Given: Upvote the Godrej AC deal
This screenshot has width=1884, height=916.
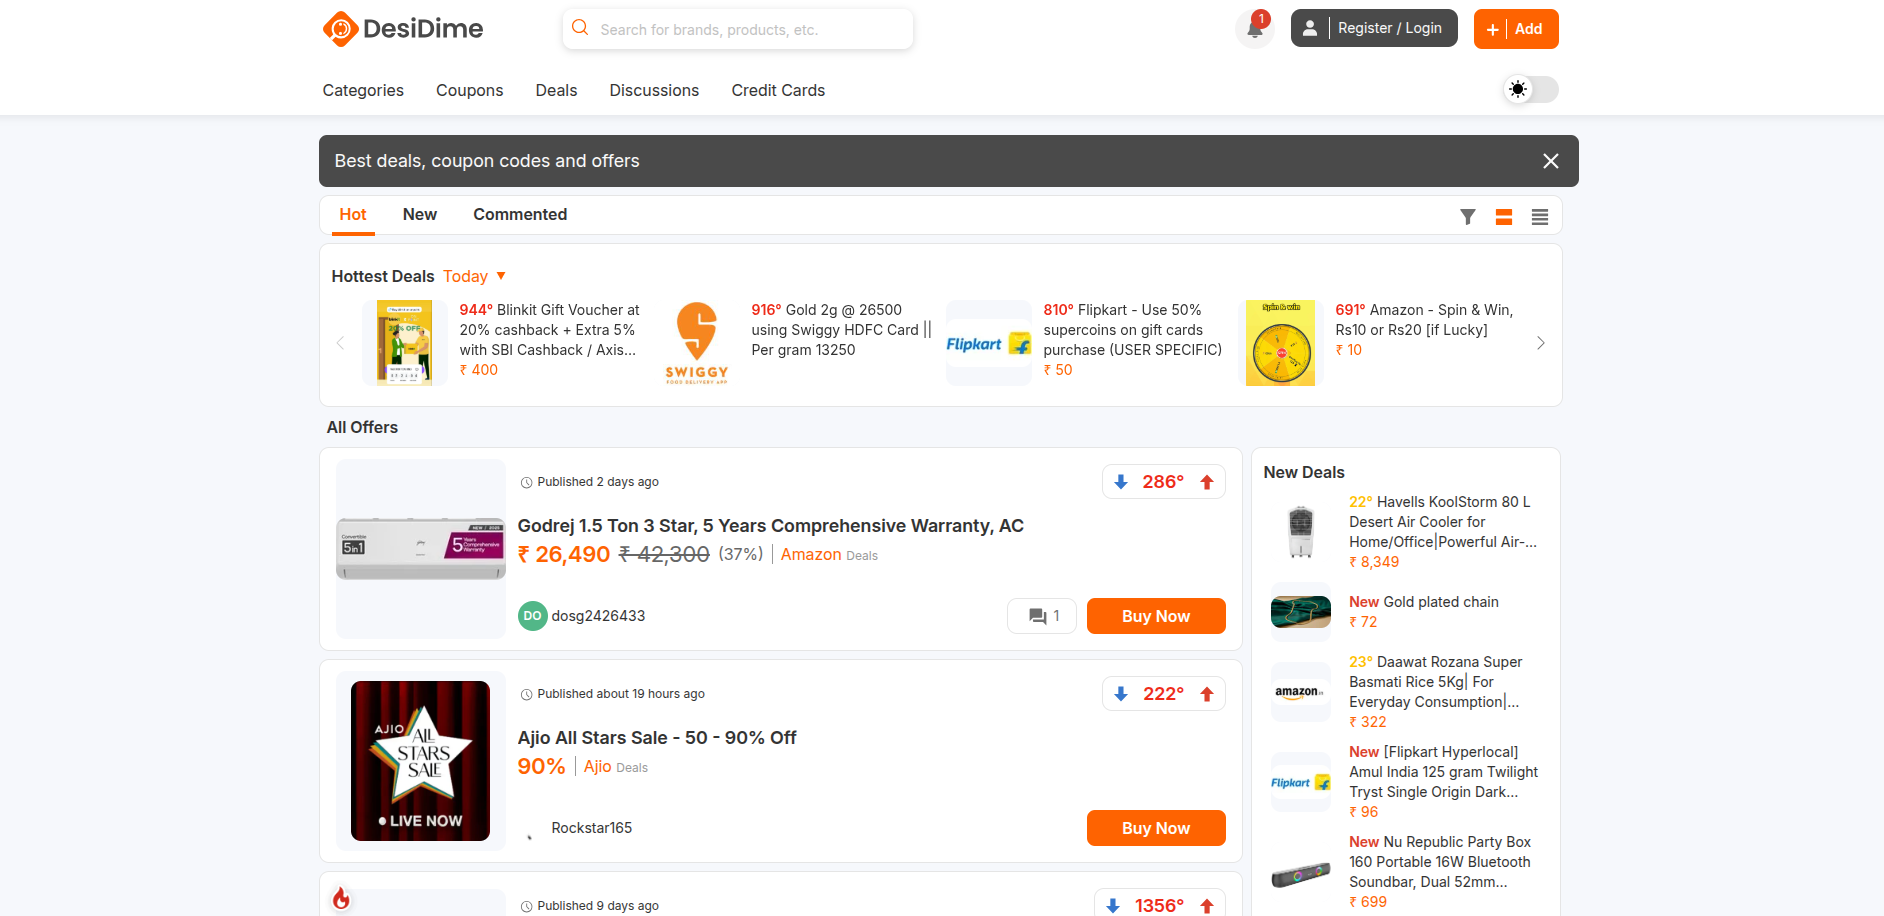Looking at the screenshot, I should pos(1207,482).
